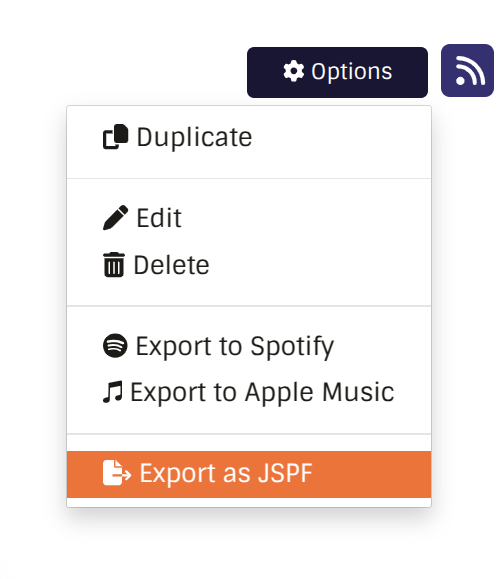This screenshot has width=499, height=579.
Task: Click the orange highlighted menu row
Action: (249, 474)
